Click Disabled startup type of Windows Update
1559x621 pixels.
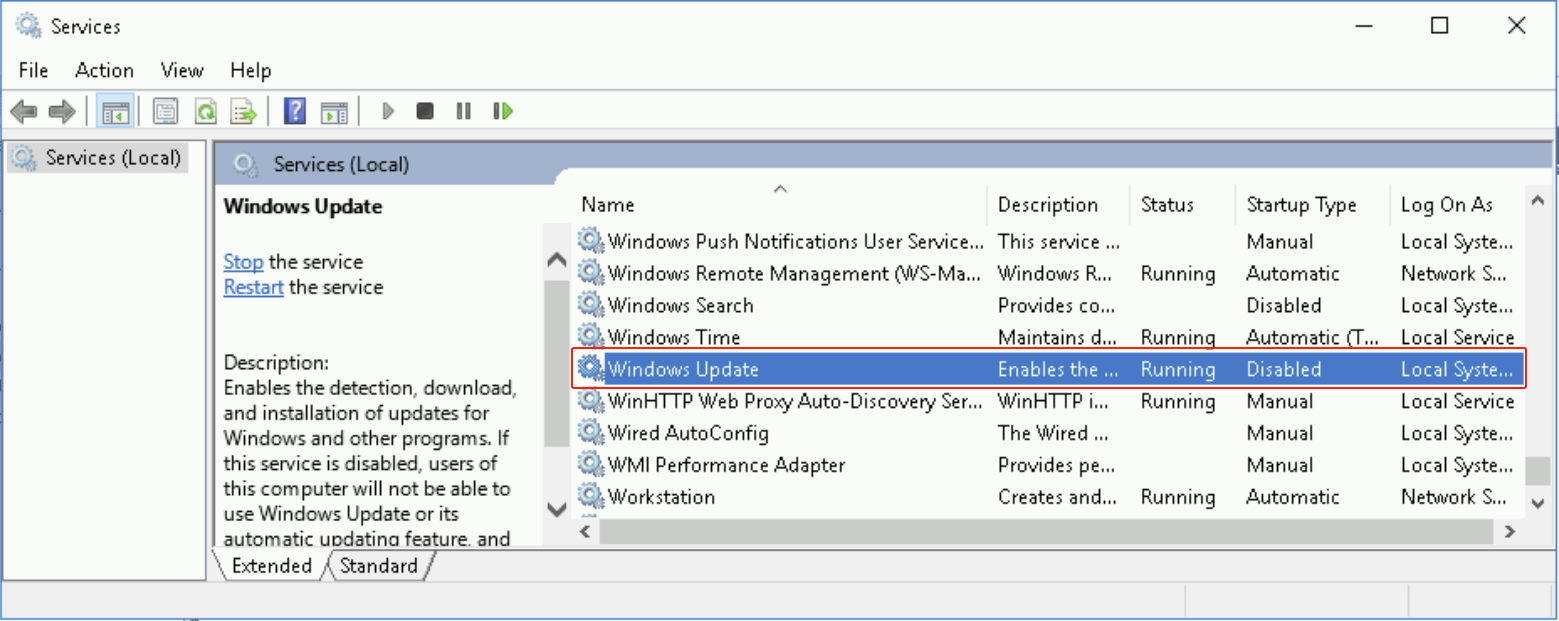pos(1284,369)
